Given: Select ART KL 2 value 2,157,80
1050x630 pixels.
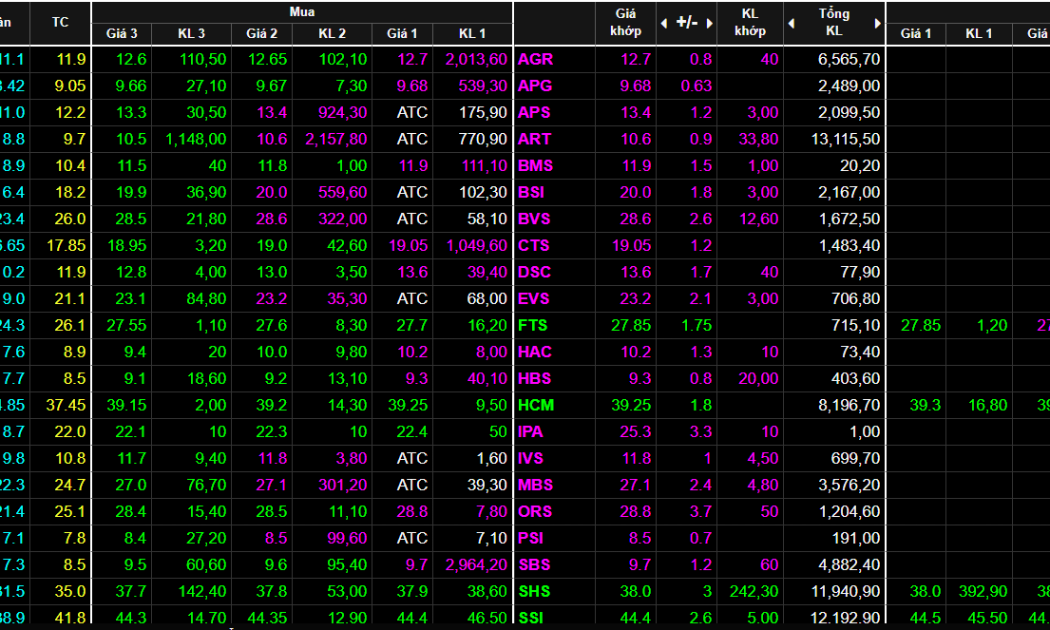Looking at the screenshot, I should [336, 139].
